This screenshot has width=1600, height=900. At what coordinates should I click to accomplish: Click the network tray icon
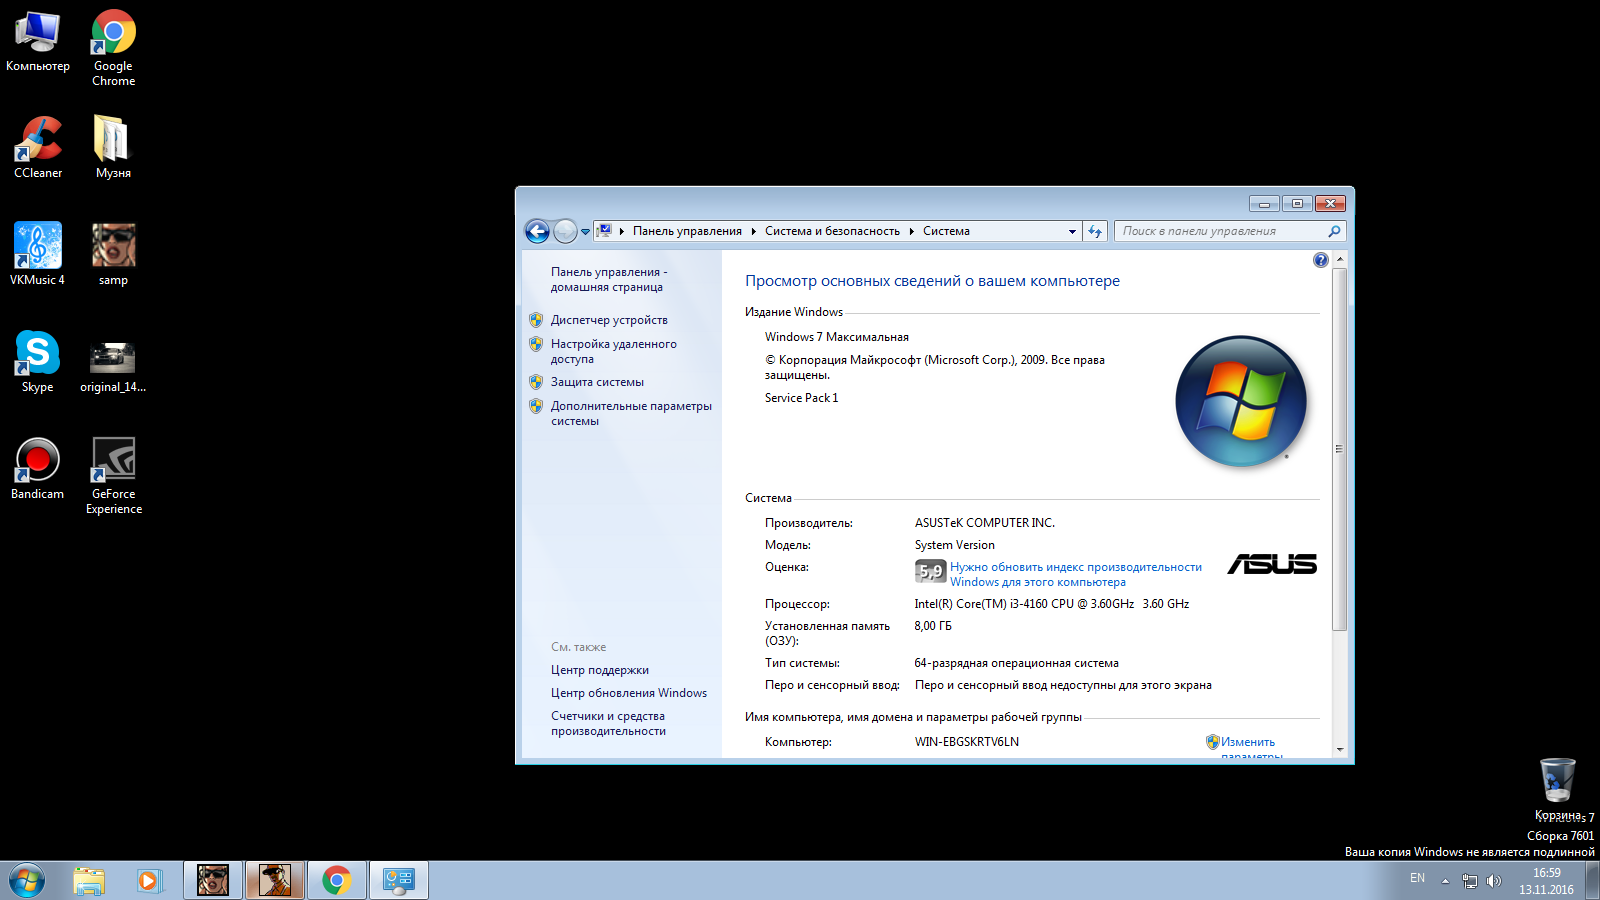tap(1469, 881)
